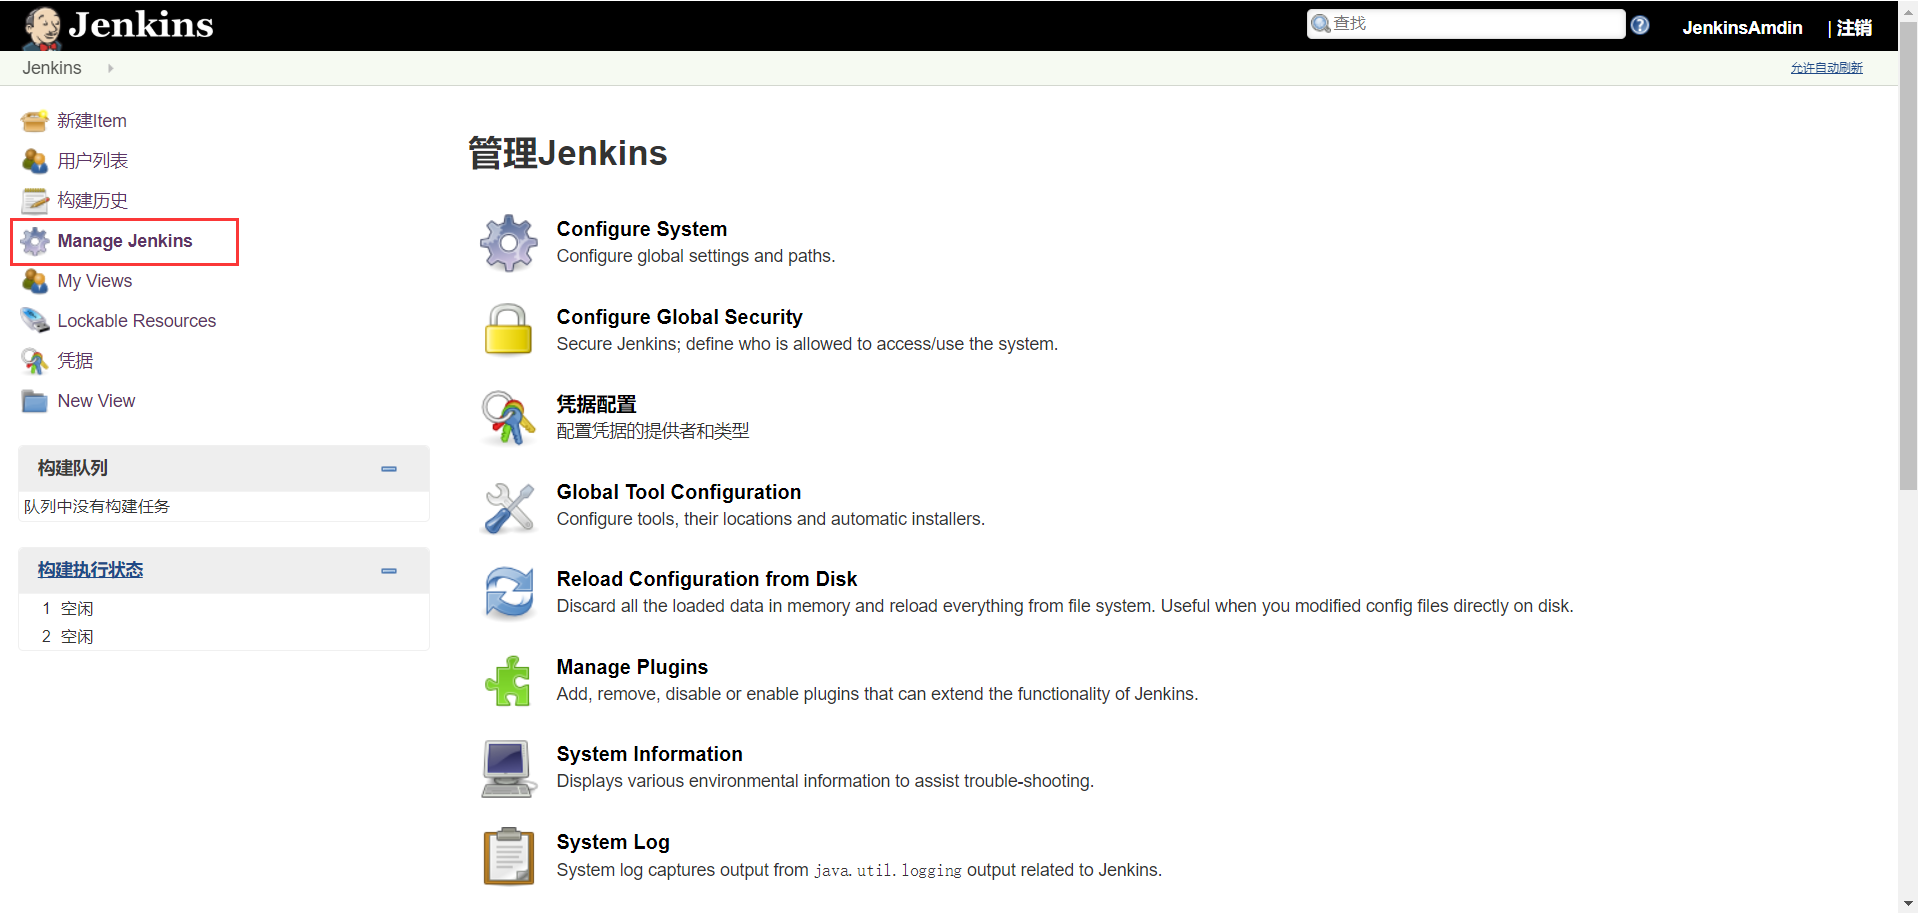This screenshot has height=913, width=1918.
Task: Open the 构建历史 build history page
Action: 92,201
